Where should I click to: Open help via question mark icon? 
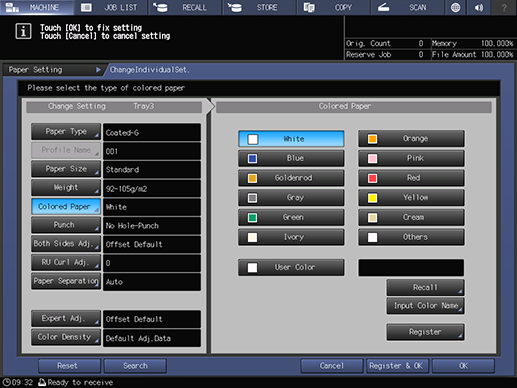click(504, 7)
